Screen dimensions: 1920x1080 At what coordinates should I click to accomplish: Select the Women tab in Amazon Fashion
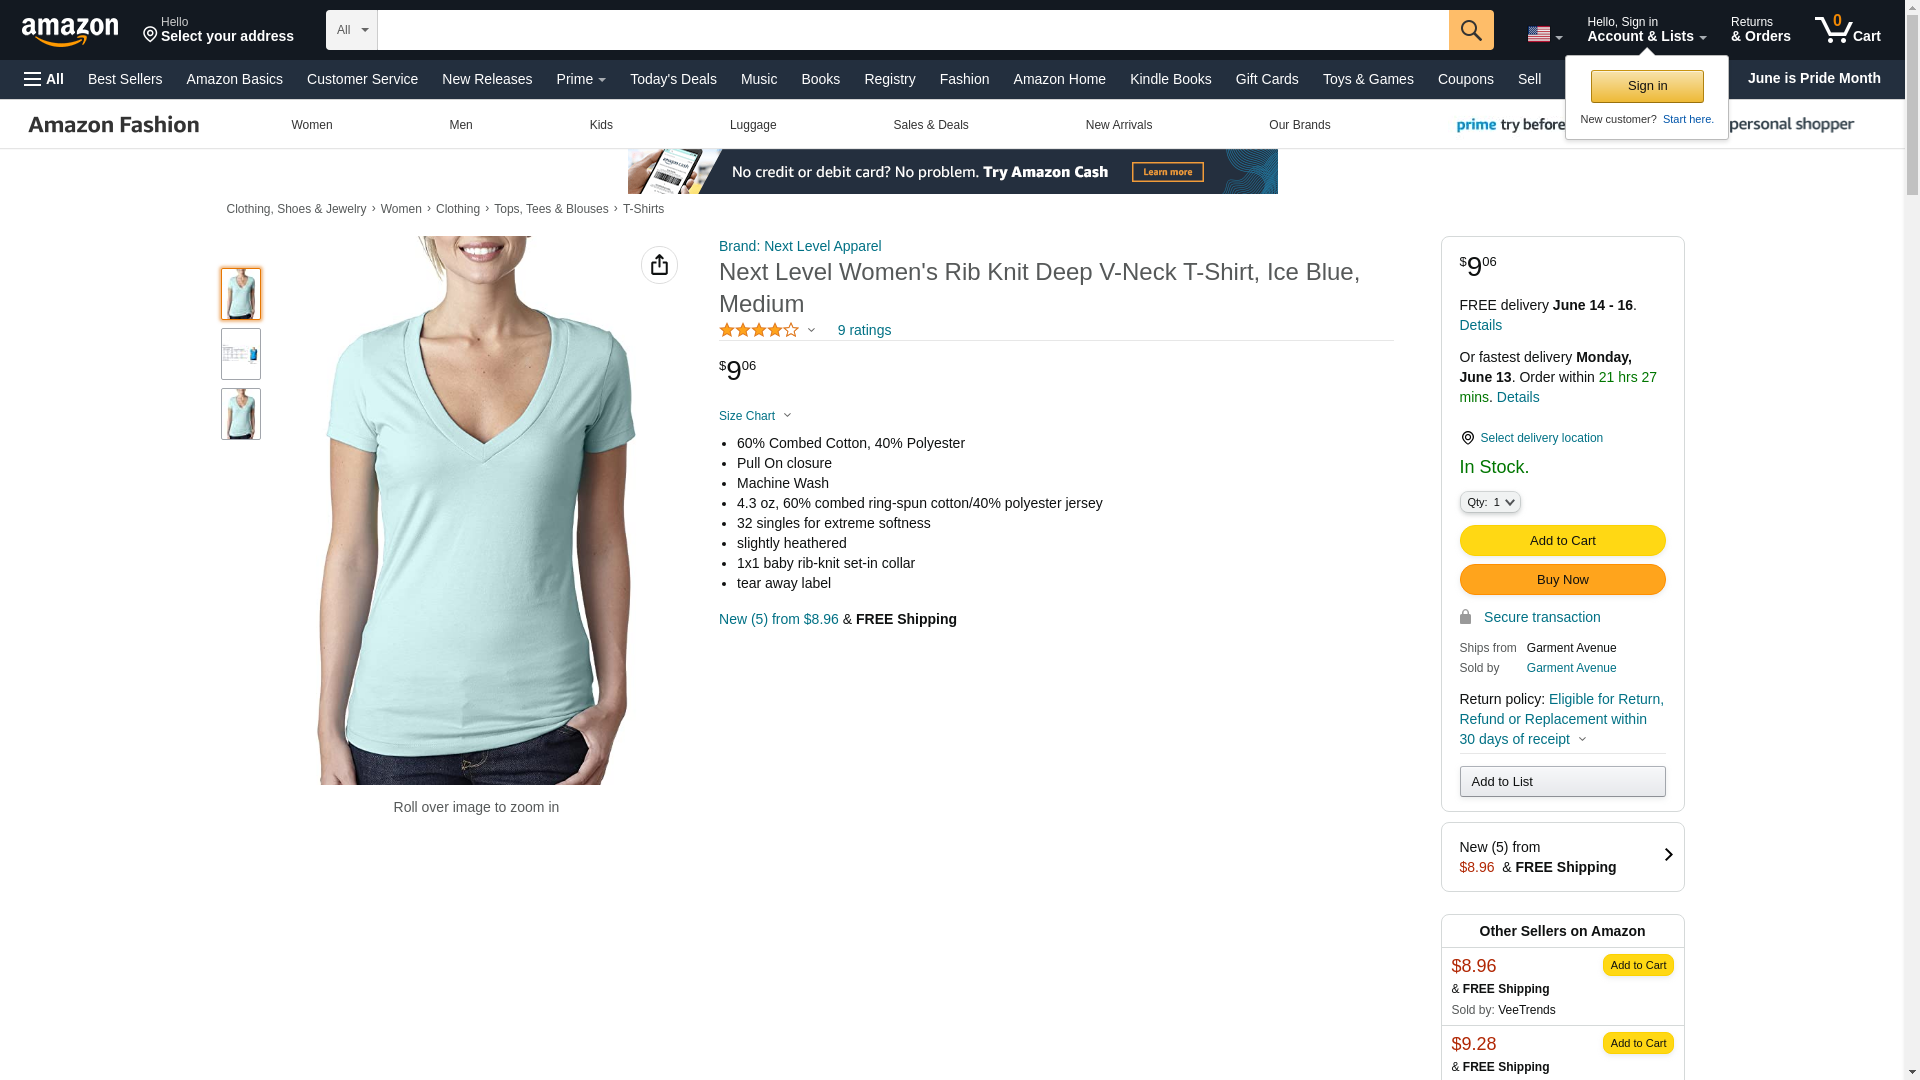click(312, 125)
